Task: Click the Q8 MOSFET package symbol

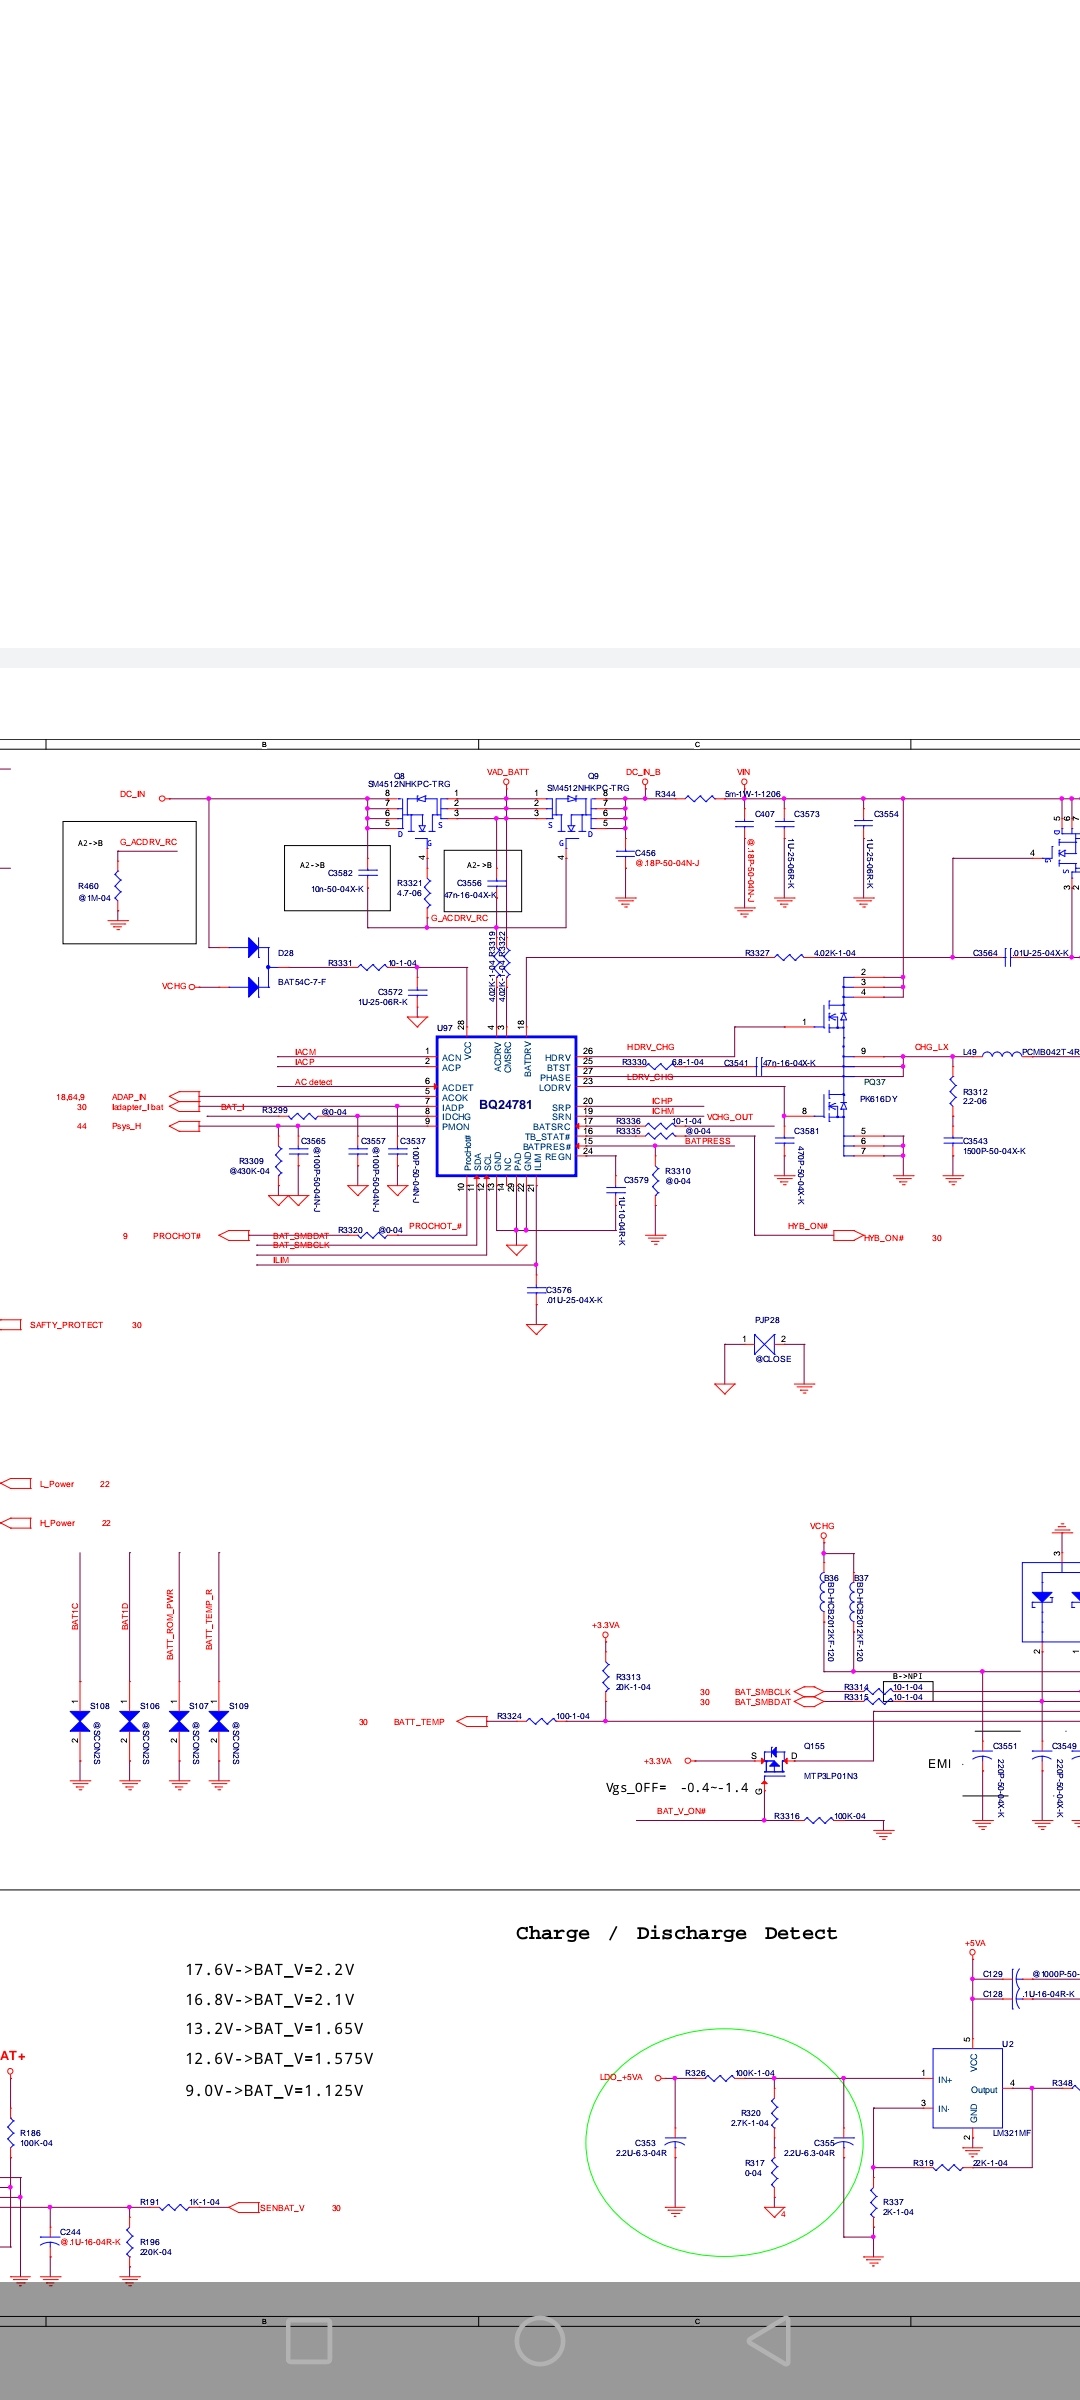Action: coord(421,812)
